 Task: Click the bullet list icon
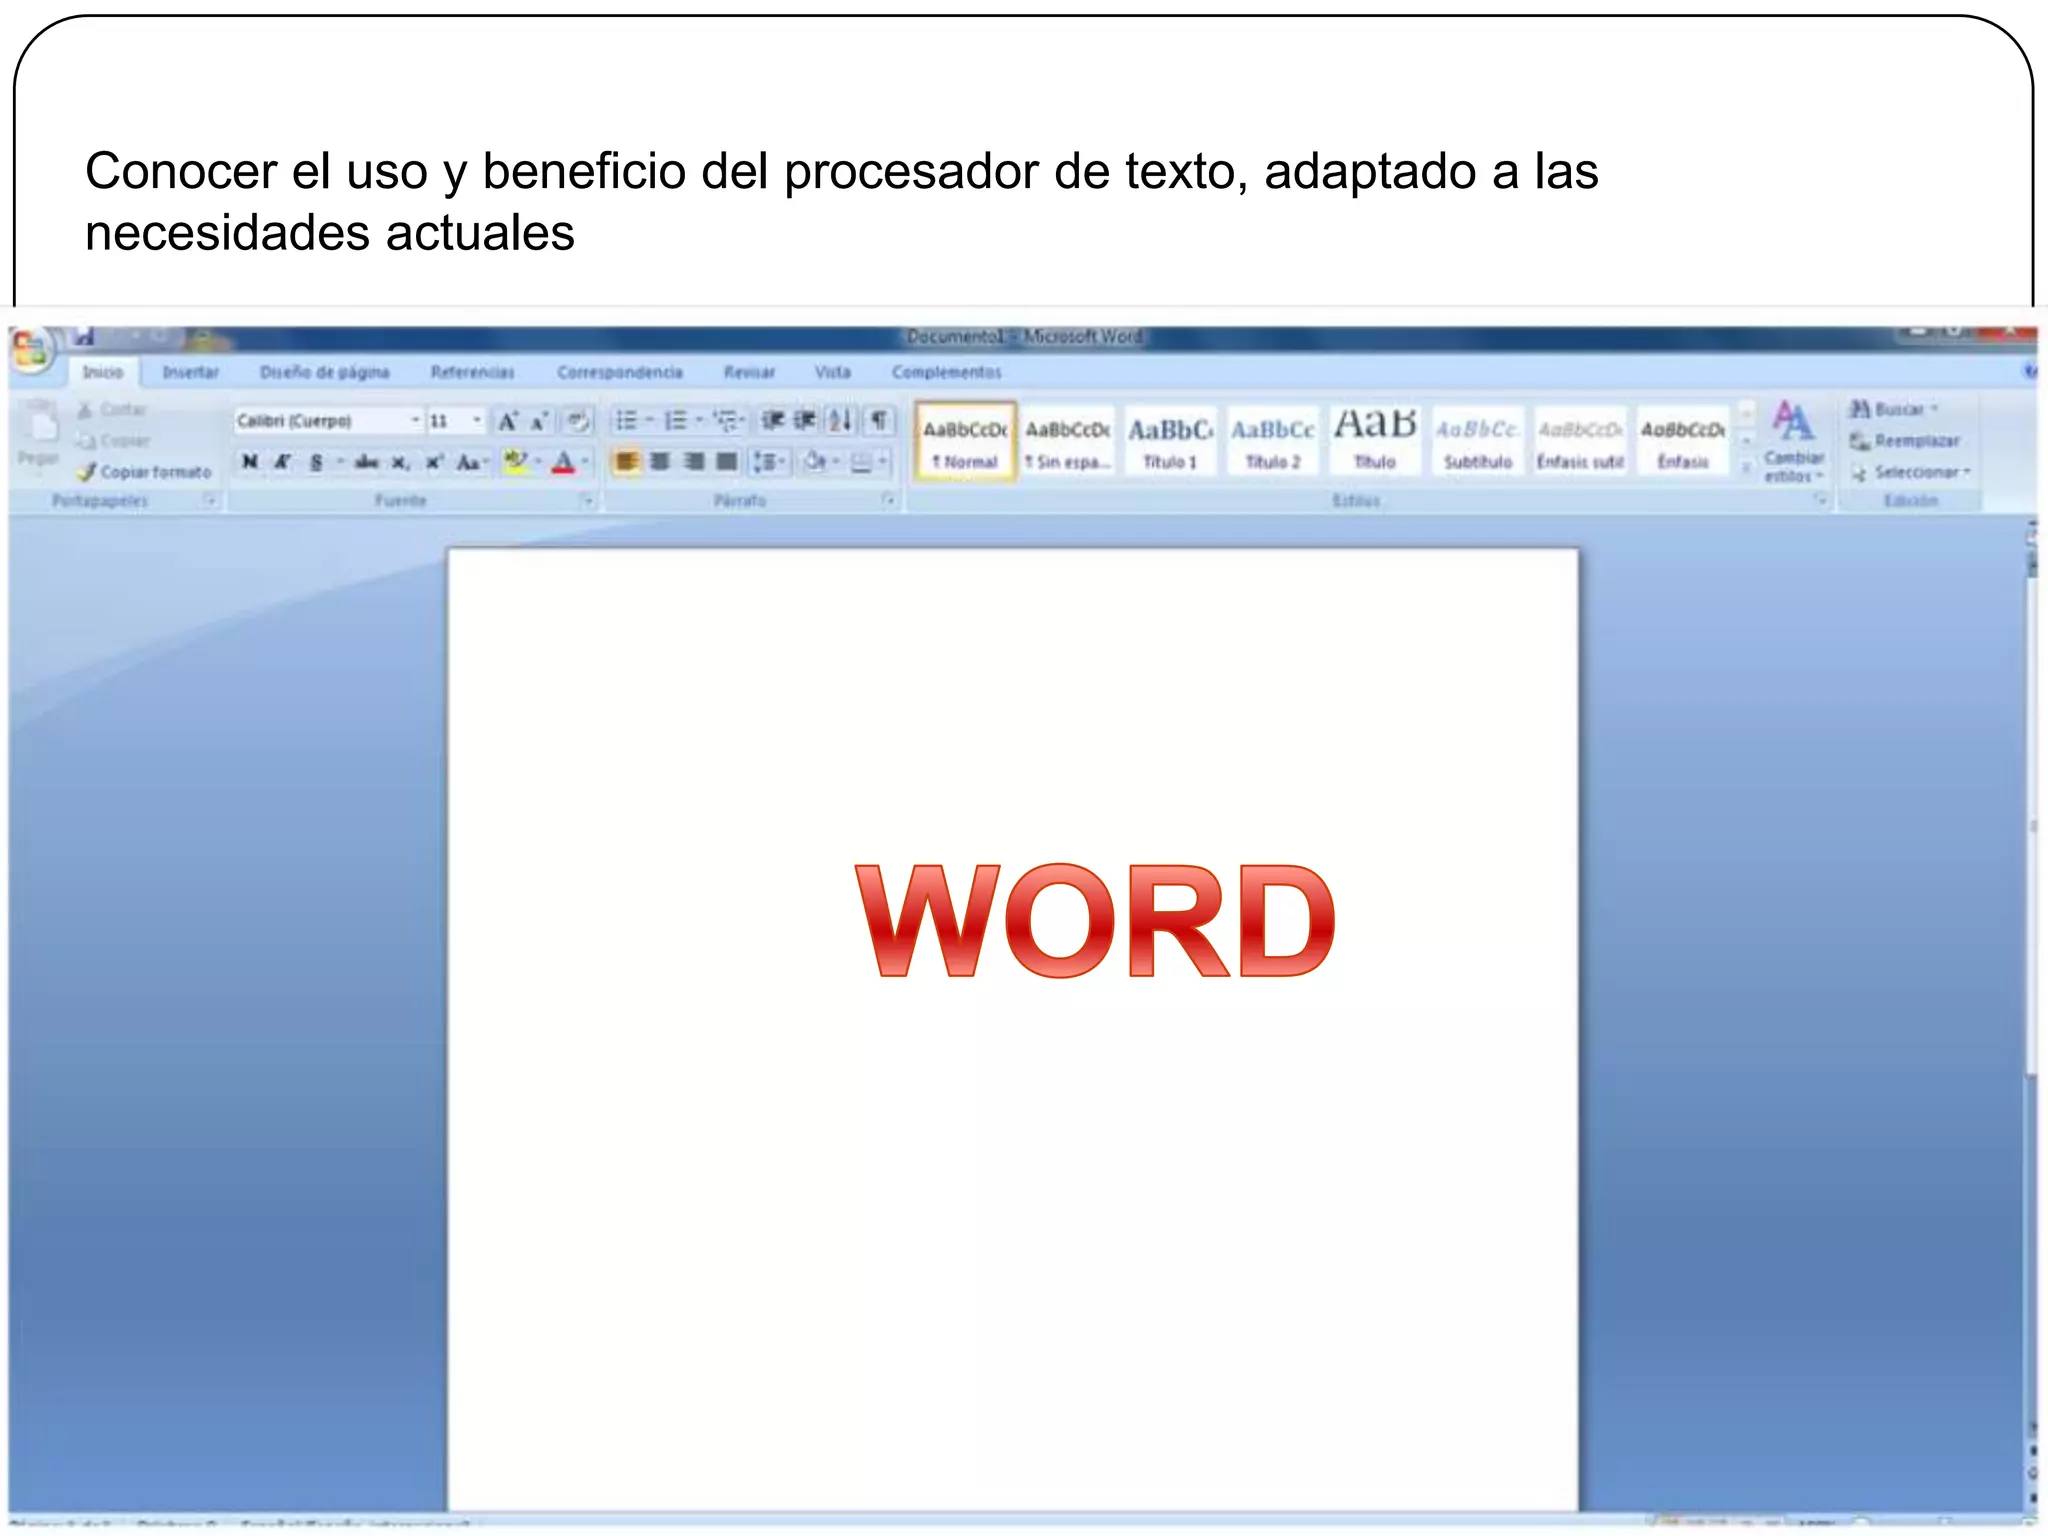pos(626,421)
